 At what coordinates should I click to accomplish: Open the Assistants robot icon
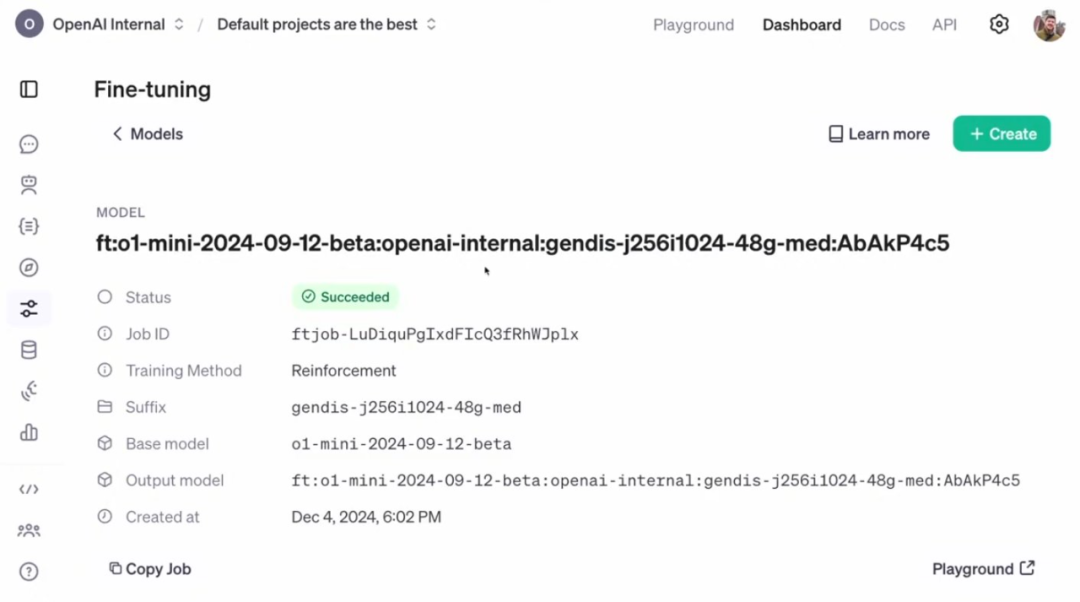coord(29,185)
